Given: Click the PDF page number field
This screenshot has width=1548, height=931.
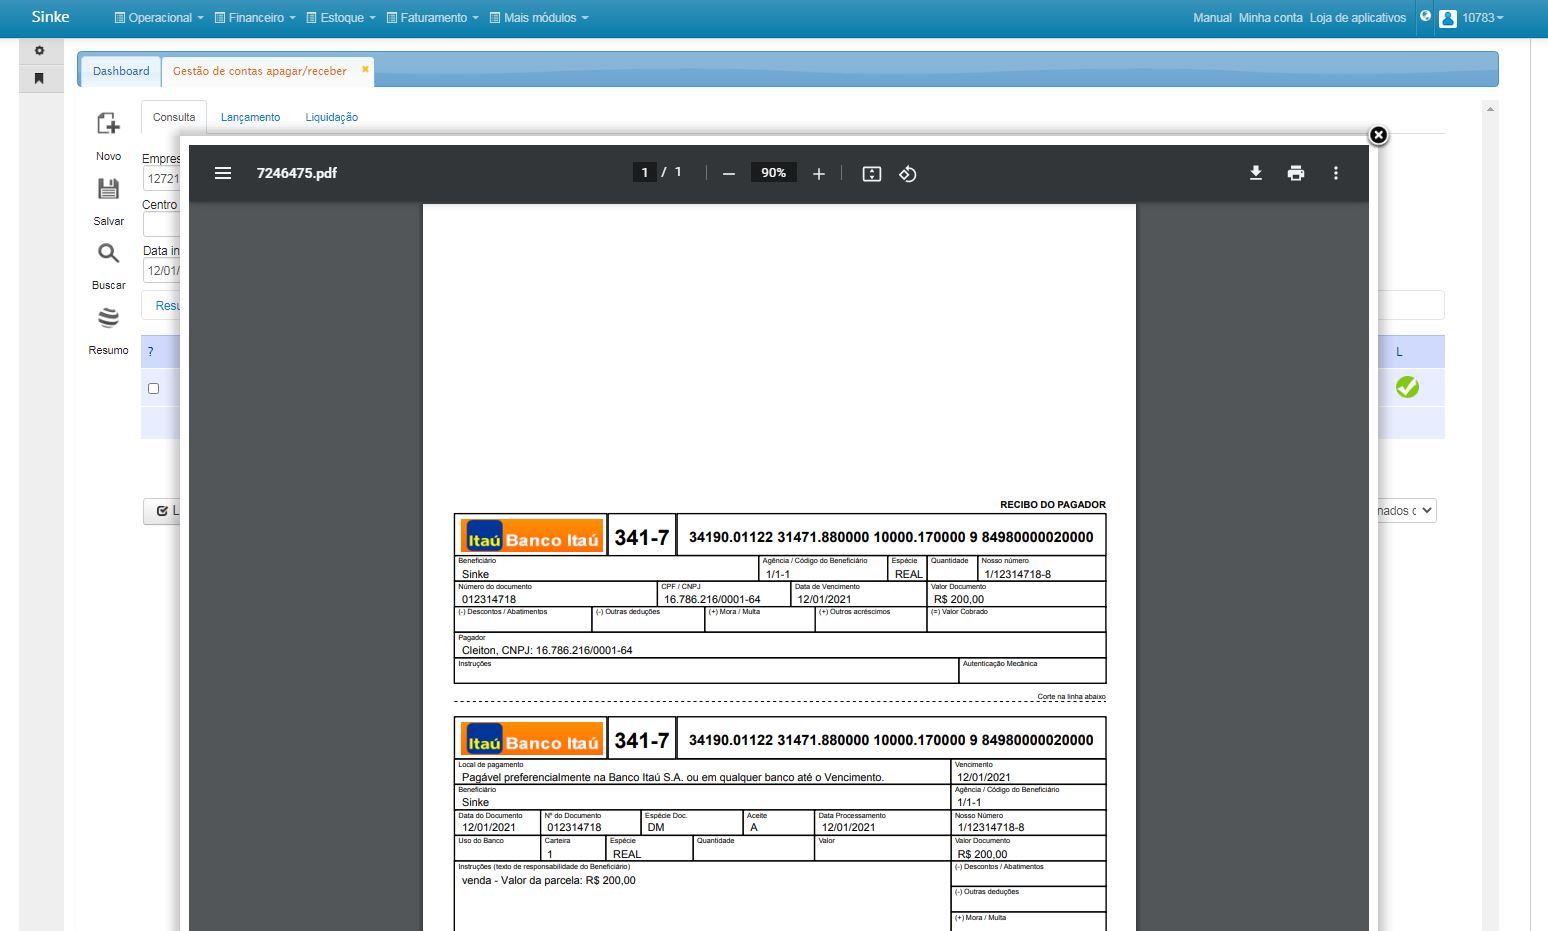Looking at the screenshot, I should pos(645,172).
